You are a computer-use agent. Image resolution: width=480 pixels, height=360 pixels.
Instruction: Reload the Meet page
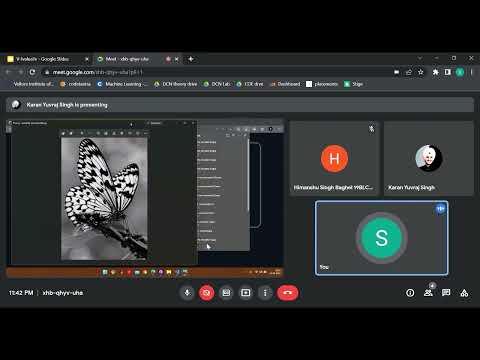(x=32, y=72)
